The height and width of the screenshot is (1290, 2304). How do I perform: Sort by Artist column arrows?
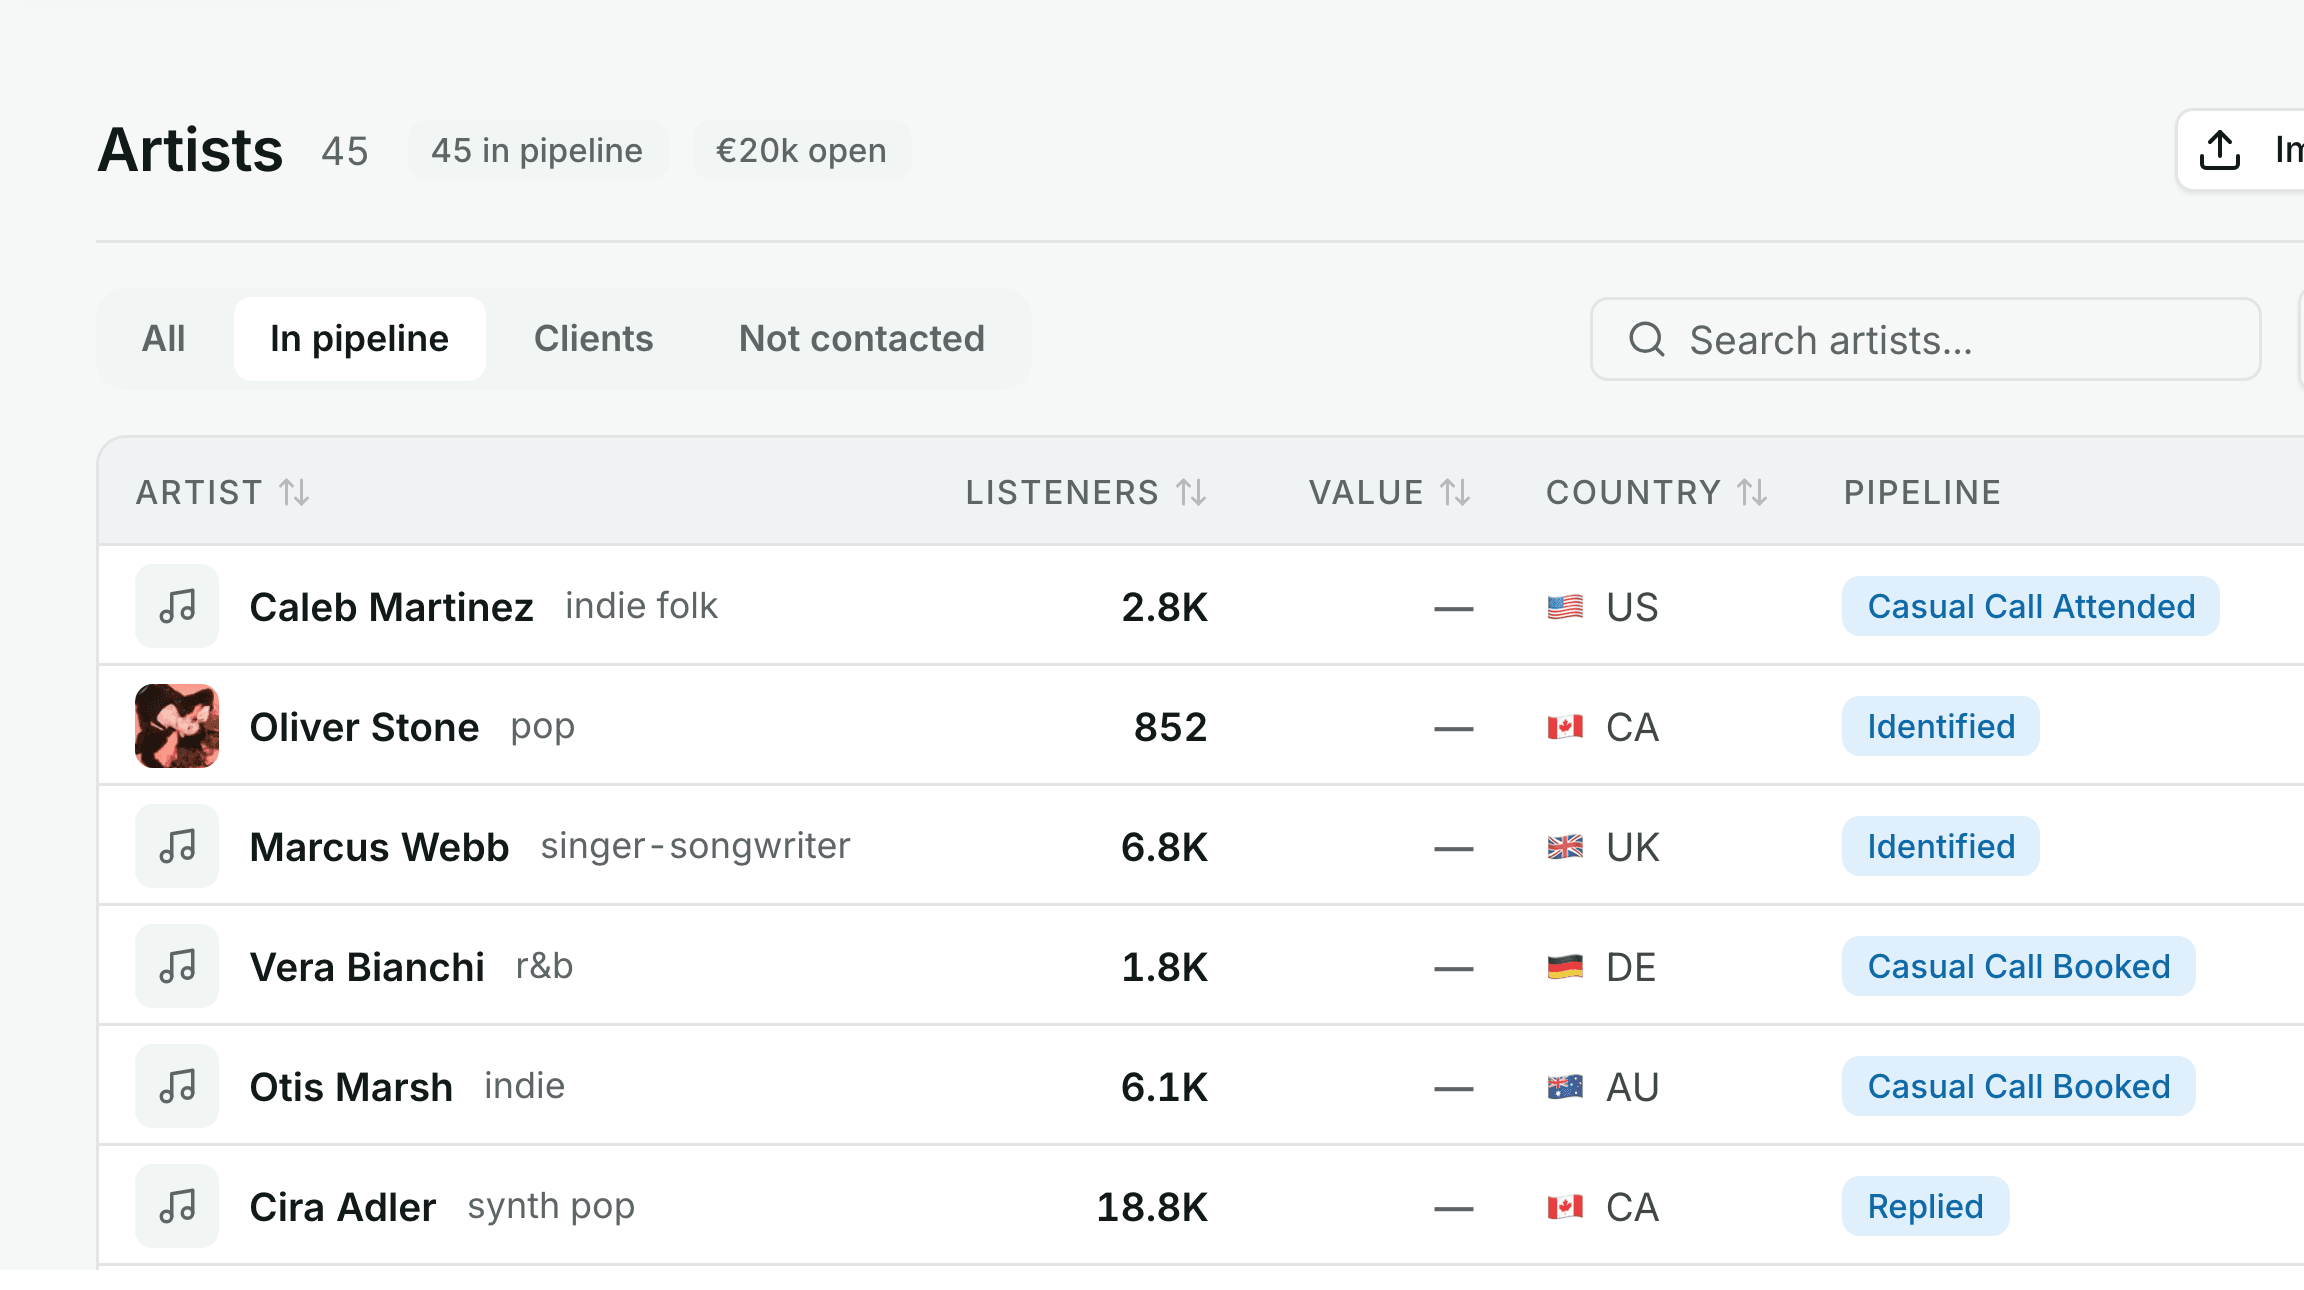[x=294, y=492]
